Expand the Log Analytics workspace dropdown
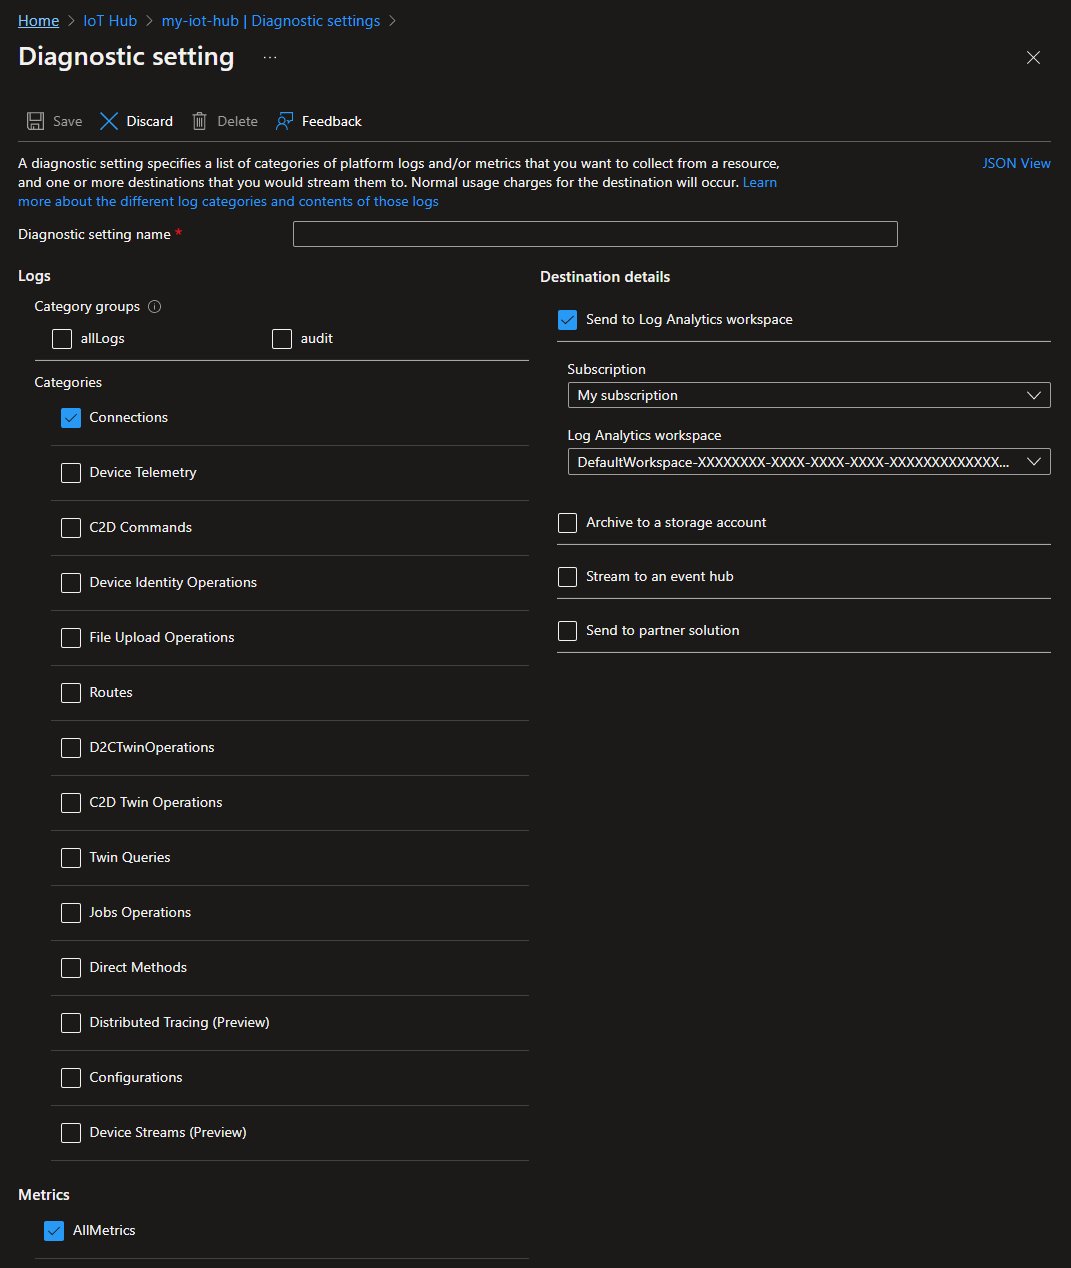Screen dimensions: 1071x1268 (1033, 461)
